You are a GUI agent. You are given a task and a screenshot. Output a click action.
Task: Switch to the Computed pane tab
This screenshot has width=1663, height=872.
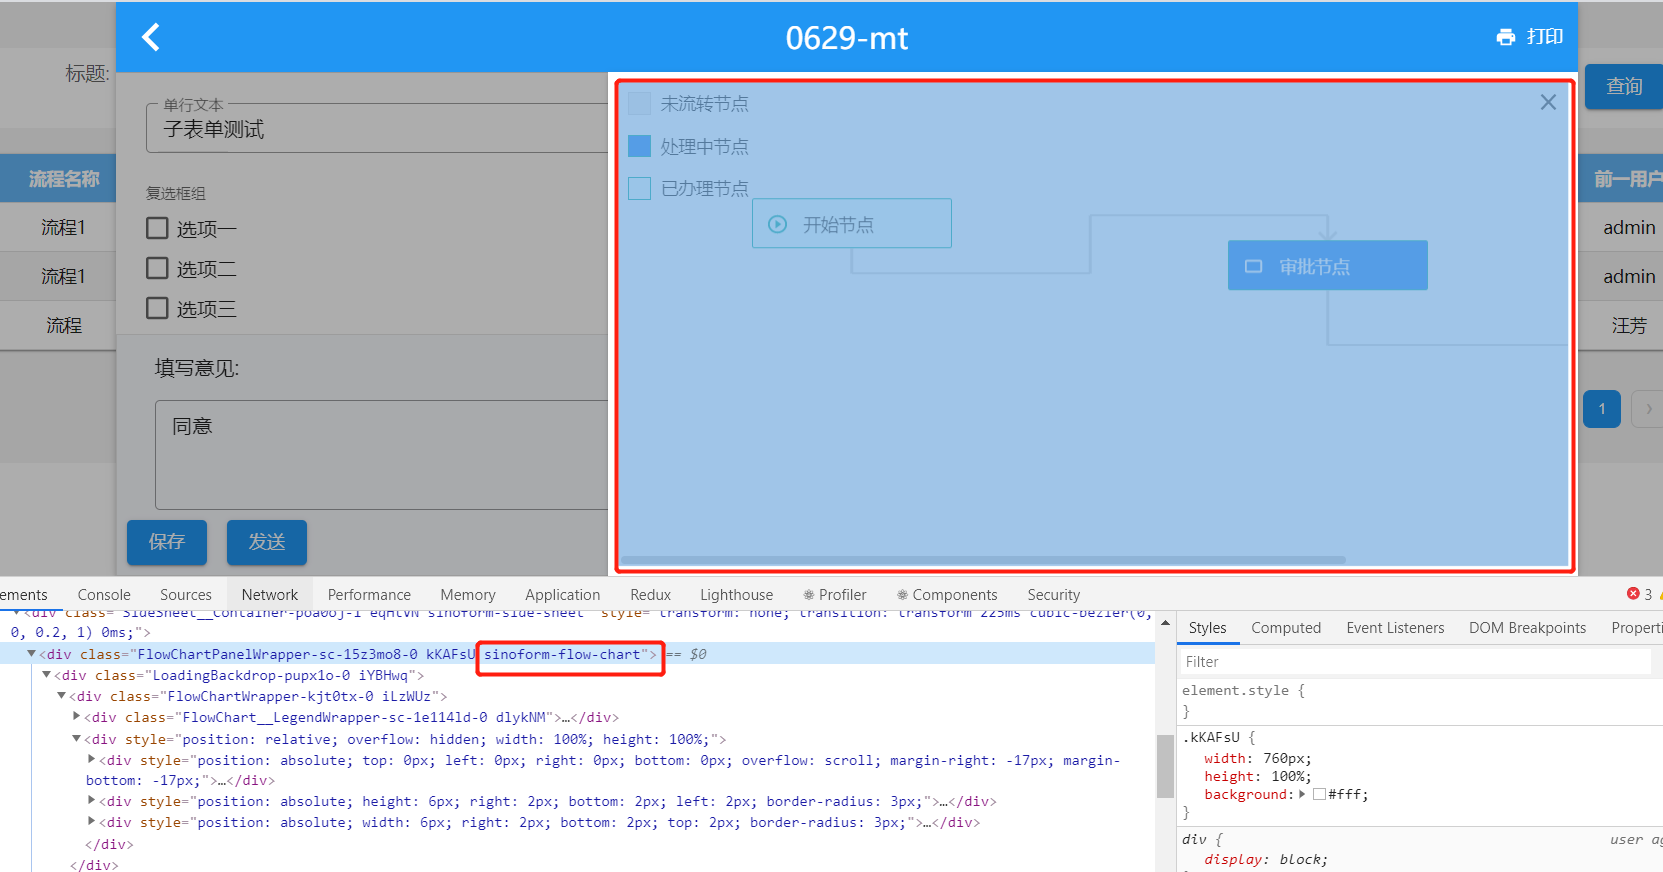tap(1286, 628)
